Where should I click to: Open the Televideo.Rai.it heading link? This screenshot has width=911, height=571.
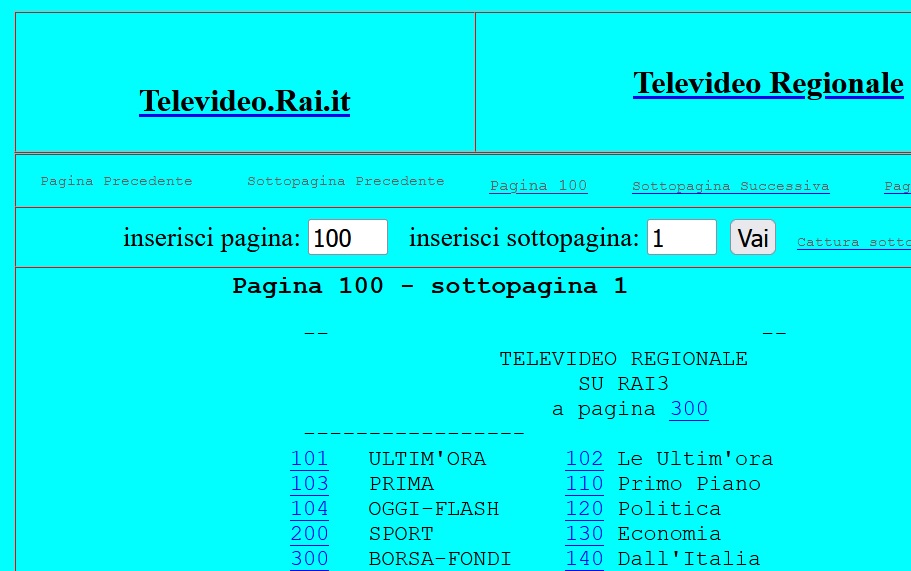(x=245, y=101)
